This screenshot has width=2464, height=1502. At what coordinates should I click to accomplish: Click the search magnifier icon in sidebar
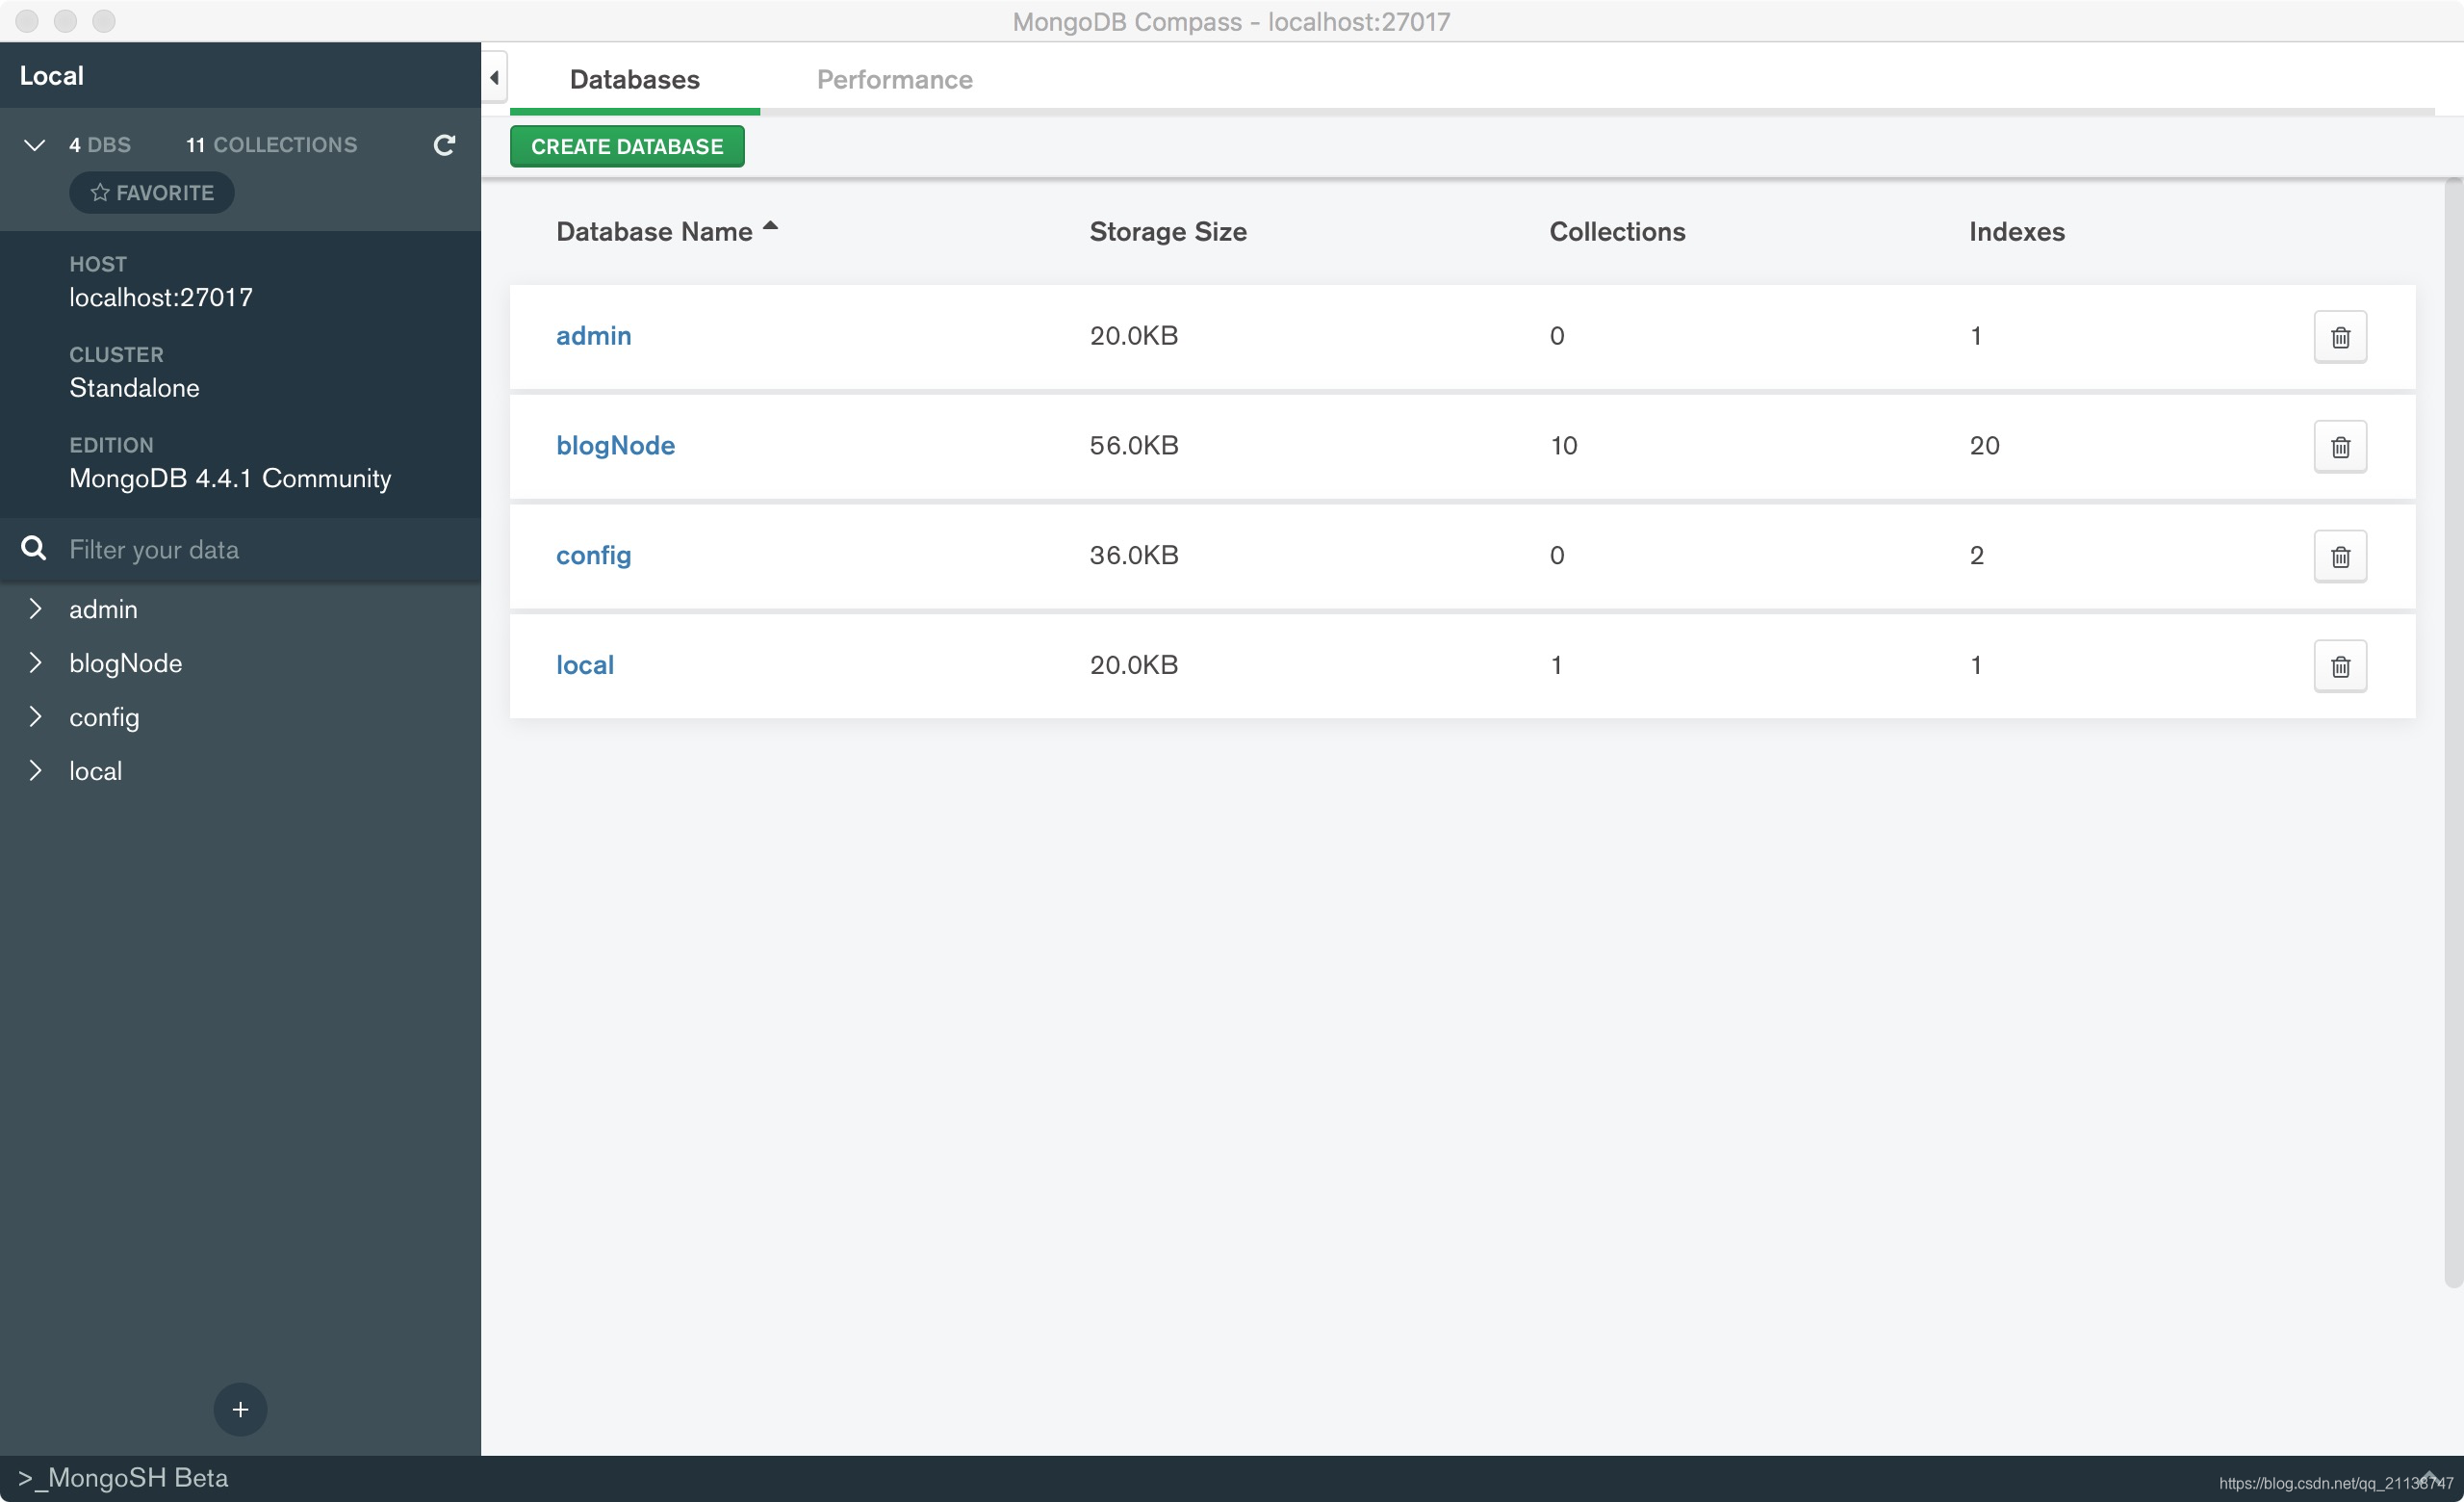tap(34, 549)
